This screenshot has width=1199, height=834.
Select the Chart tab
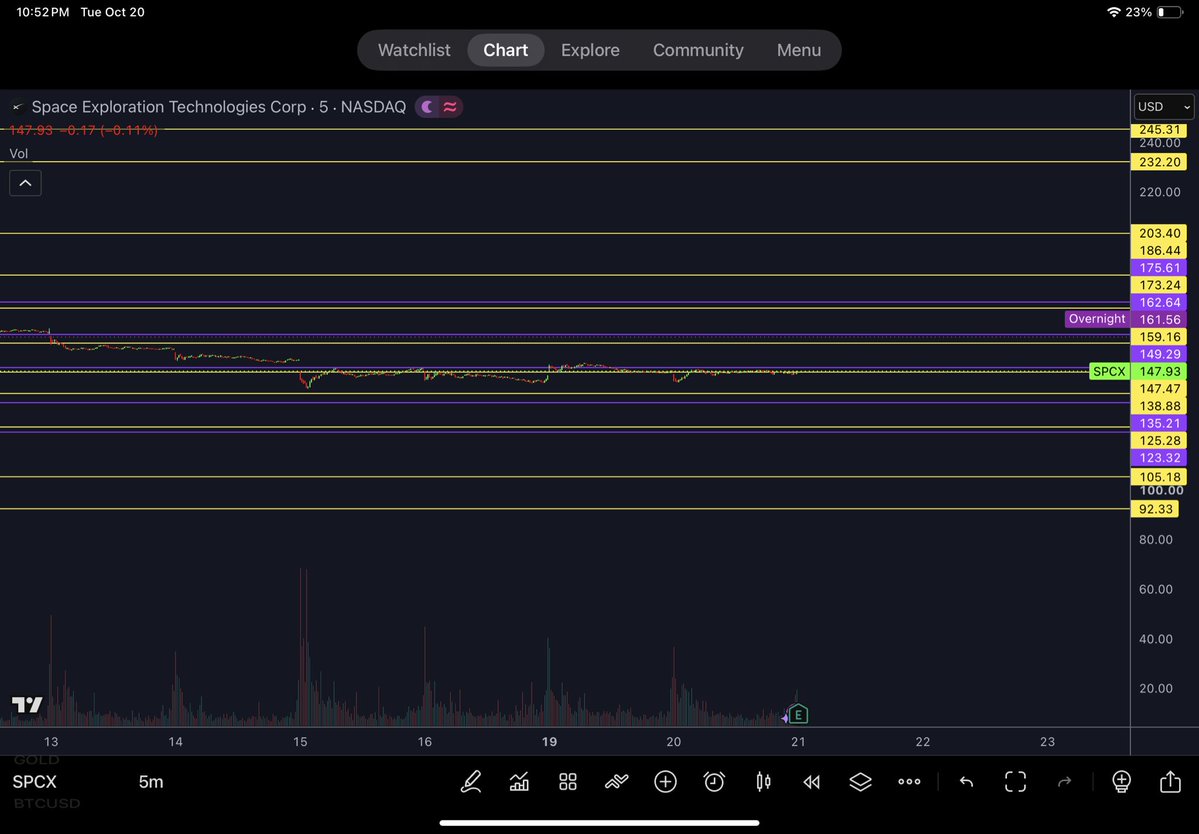point(505,50)
